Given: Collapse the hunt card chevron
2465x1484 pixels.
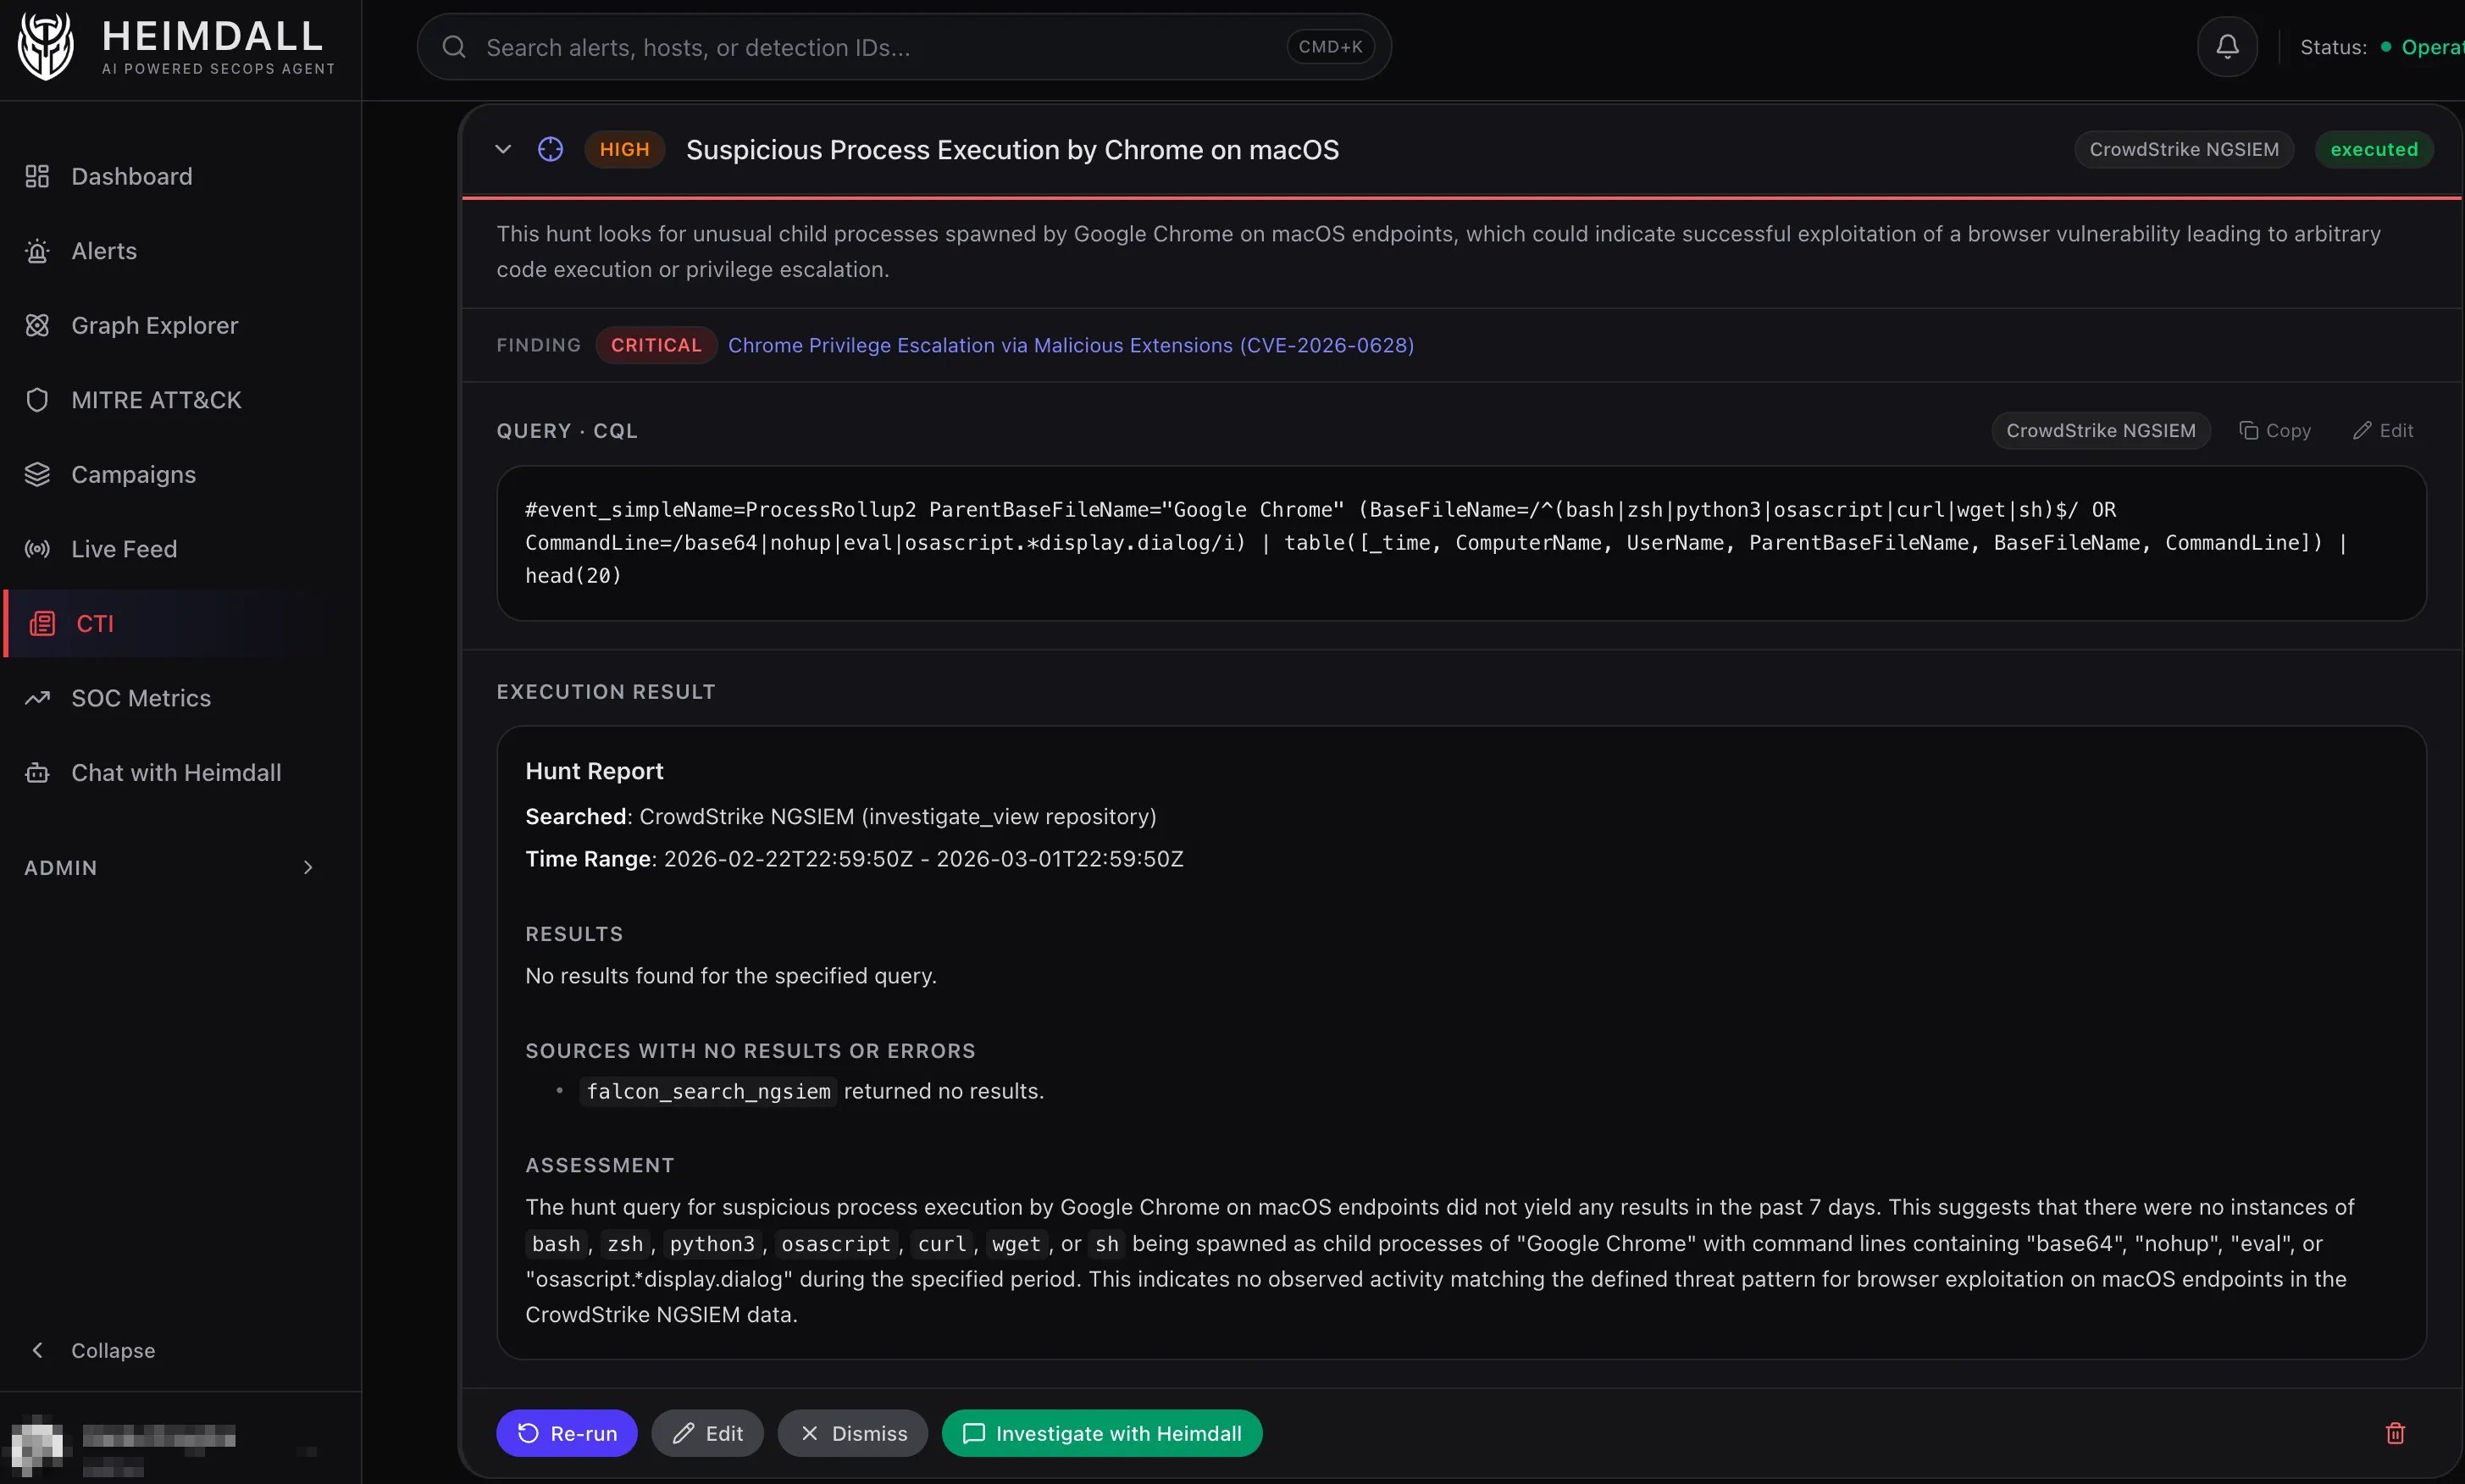Looking at the screenshot, I should click(x=503, y=149).
